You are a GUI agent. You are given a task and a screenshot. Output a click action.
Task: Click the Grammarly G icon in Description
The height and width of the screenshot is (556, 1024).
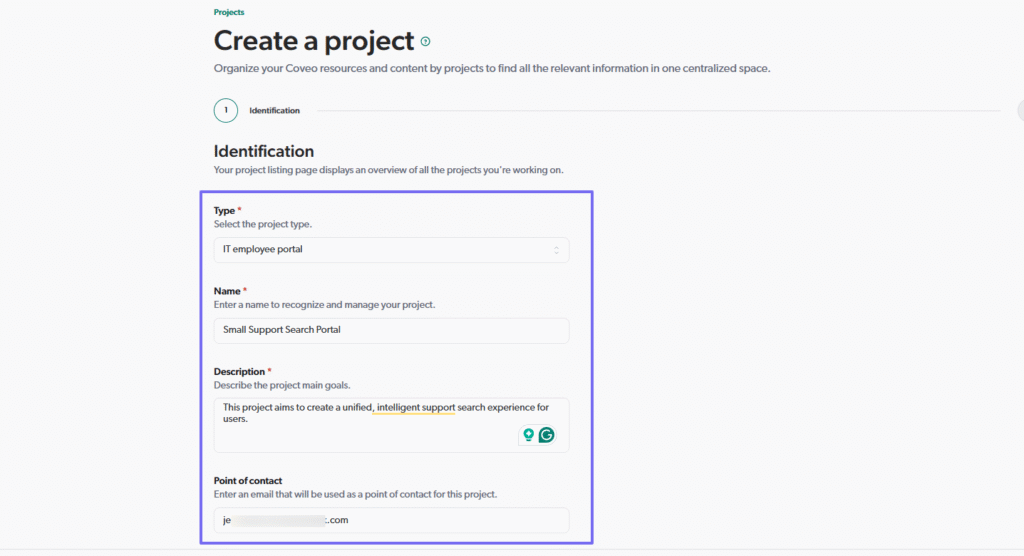point(546,435)
